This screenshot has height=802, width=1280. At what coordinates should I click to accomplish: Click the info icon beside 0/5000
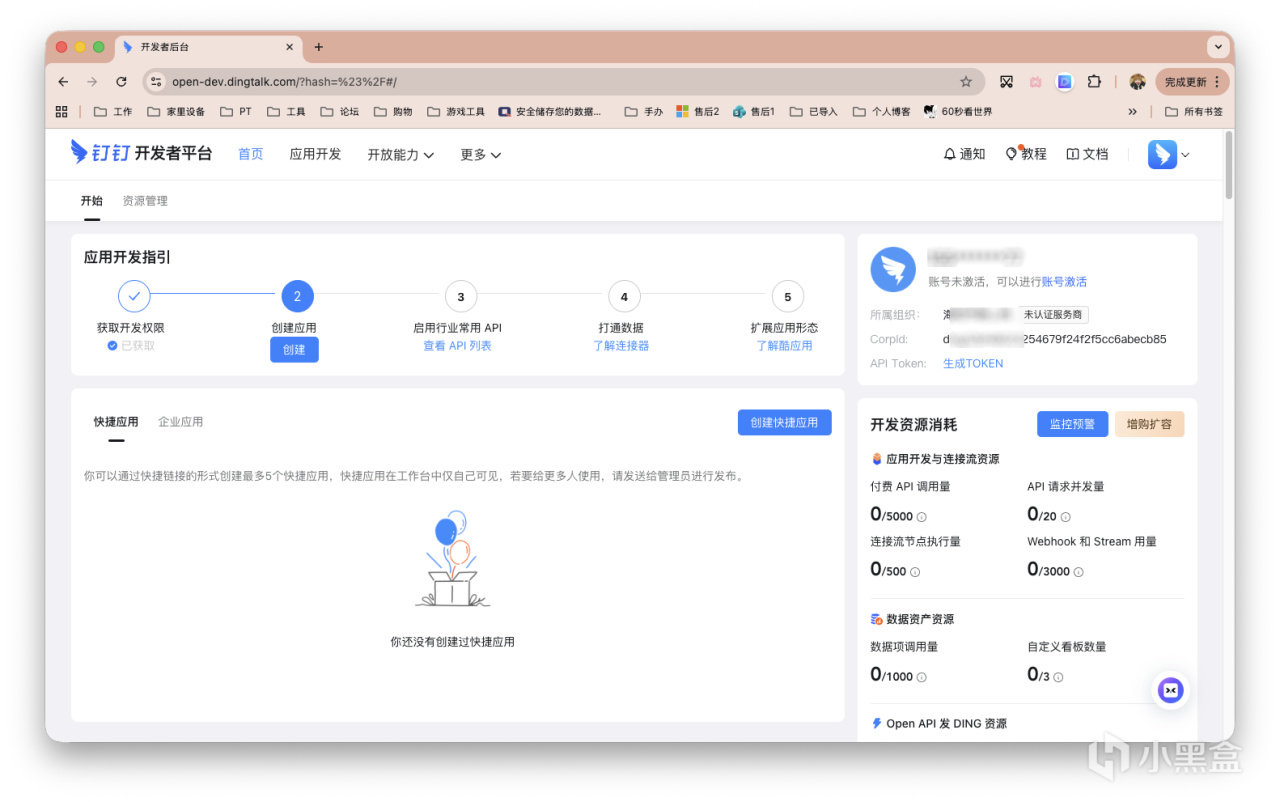coord(921,517)
